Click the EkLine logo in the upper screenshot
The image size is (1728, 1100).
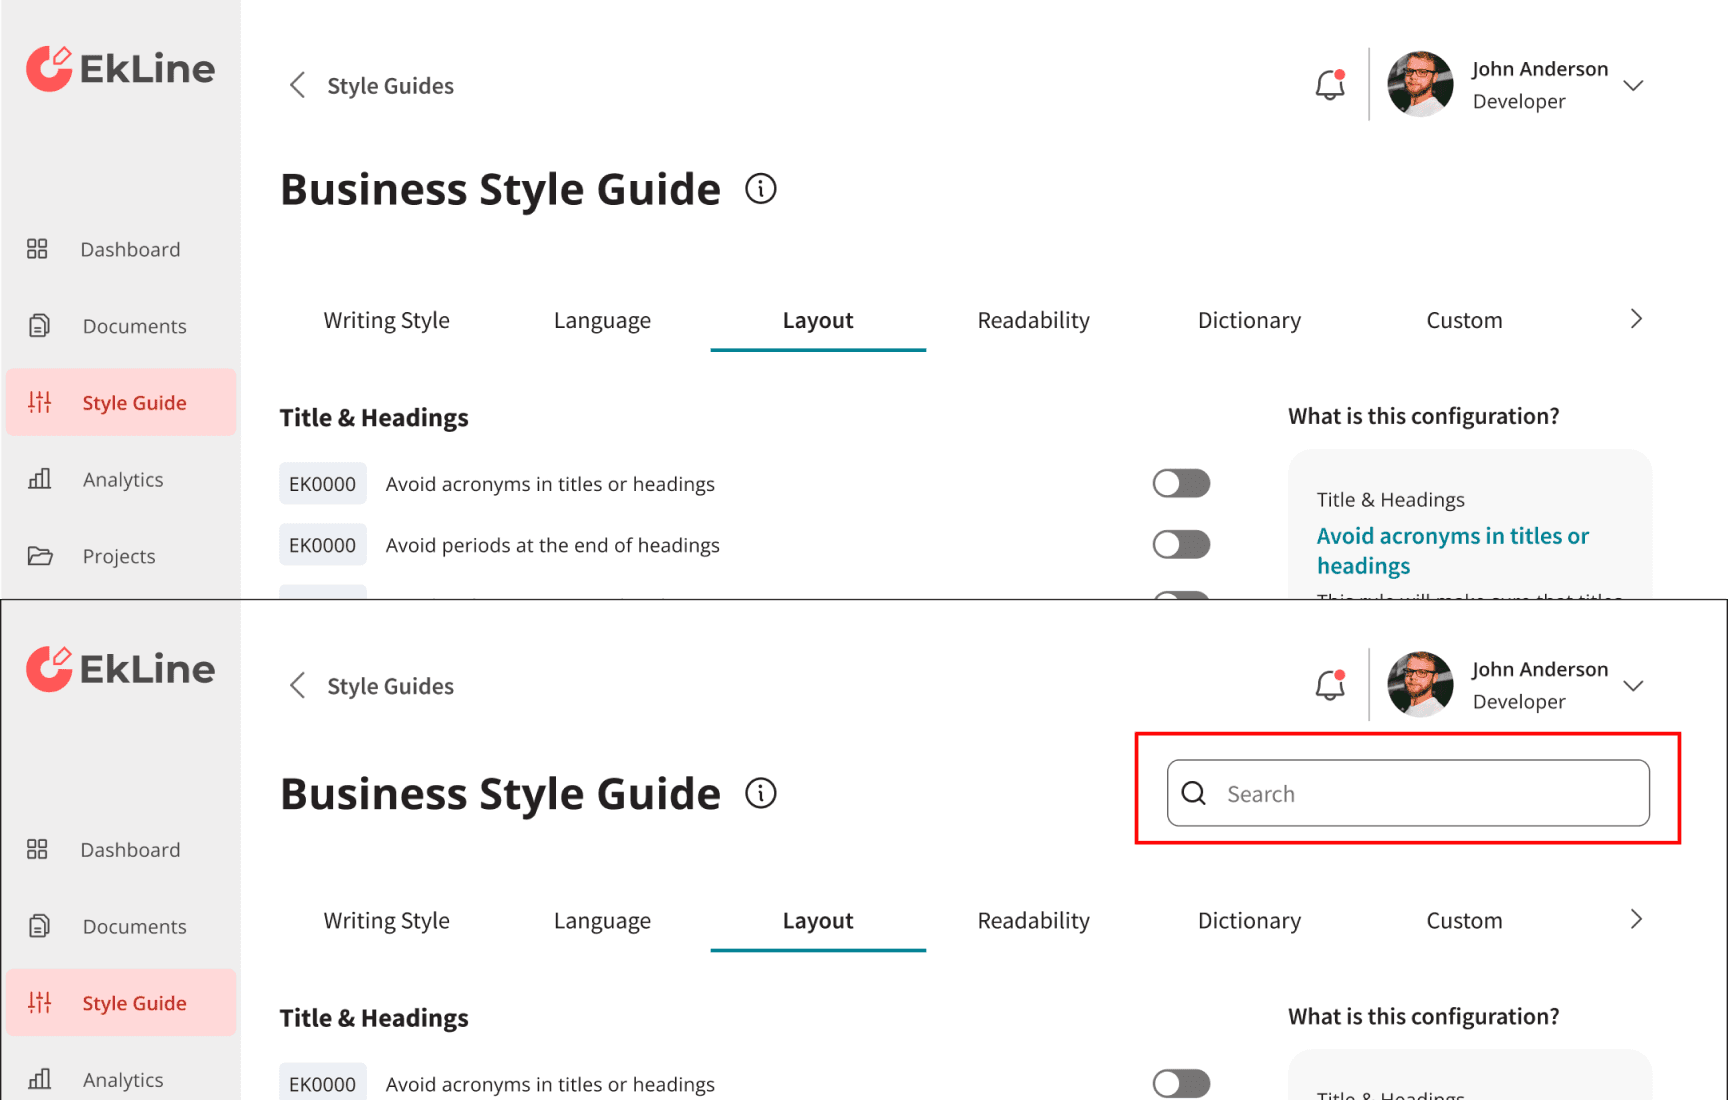pyautogui.click(x=120, y=68)
